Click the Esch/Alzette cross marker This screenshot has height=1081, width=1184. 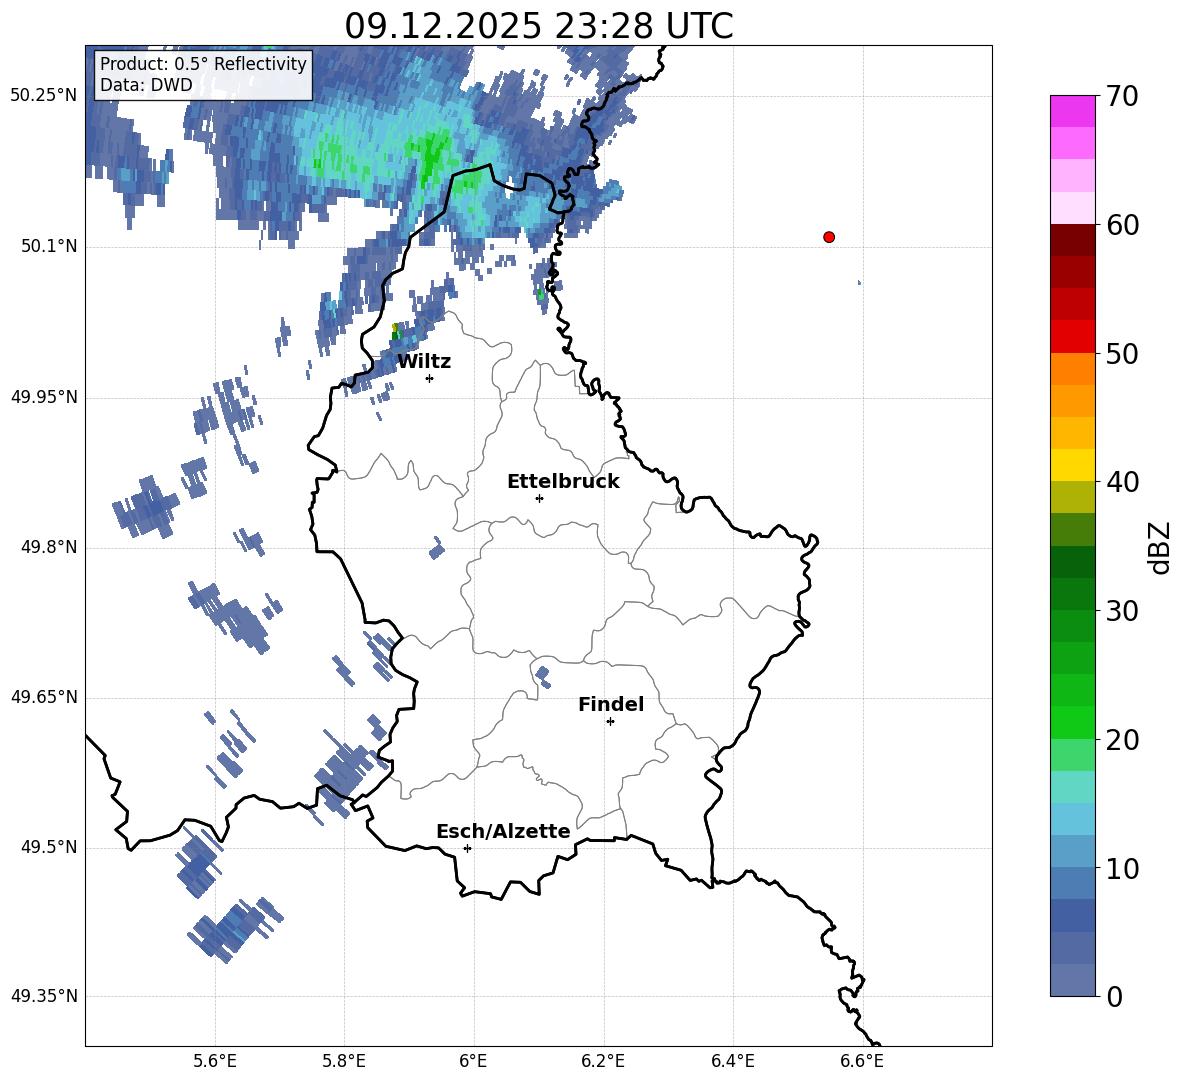pyautogui.click(x=467, y=848)
